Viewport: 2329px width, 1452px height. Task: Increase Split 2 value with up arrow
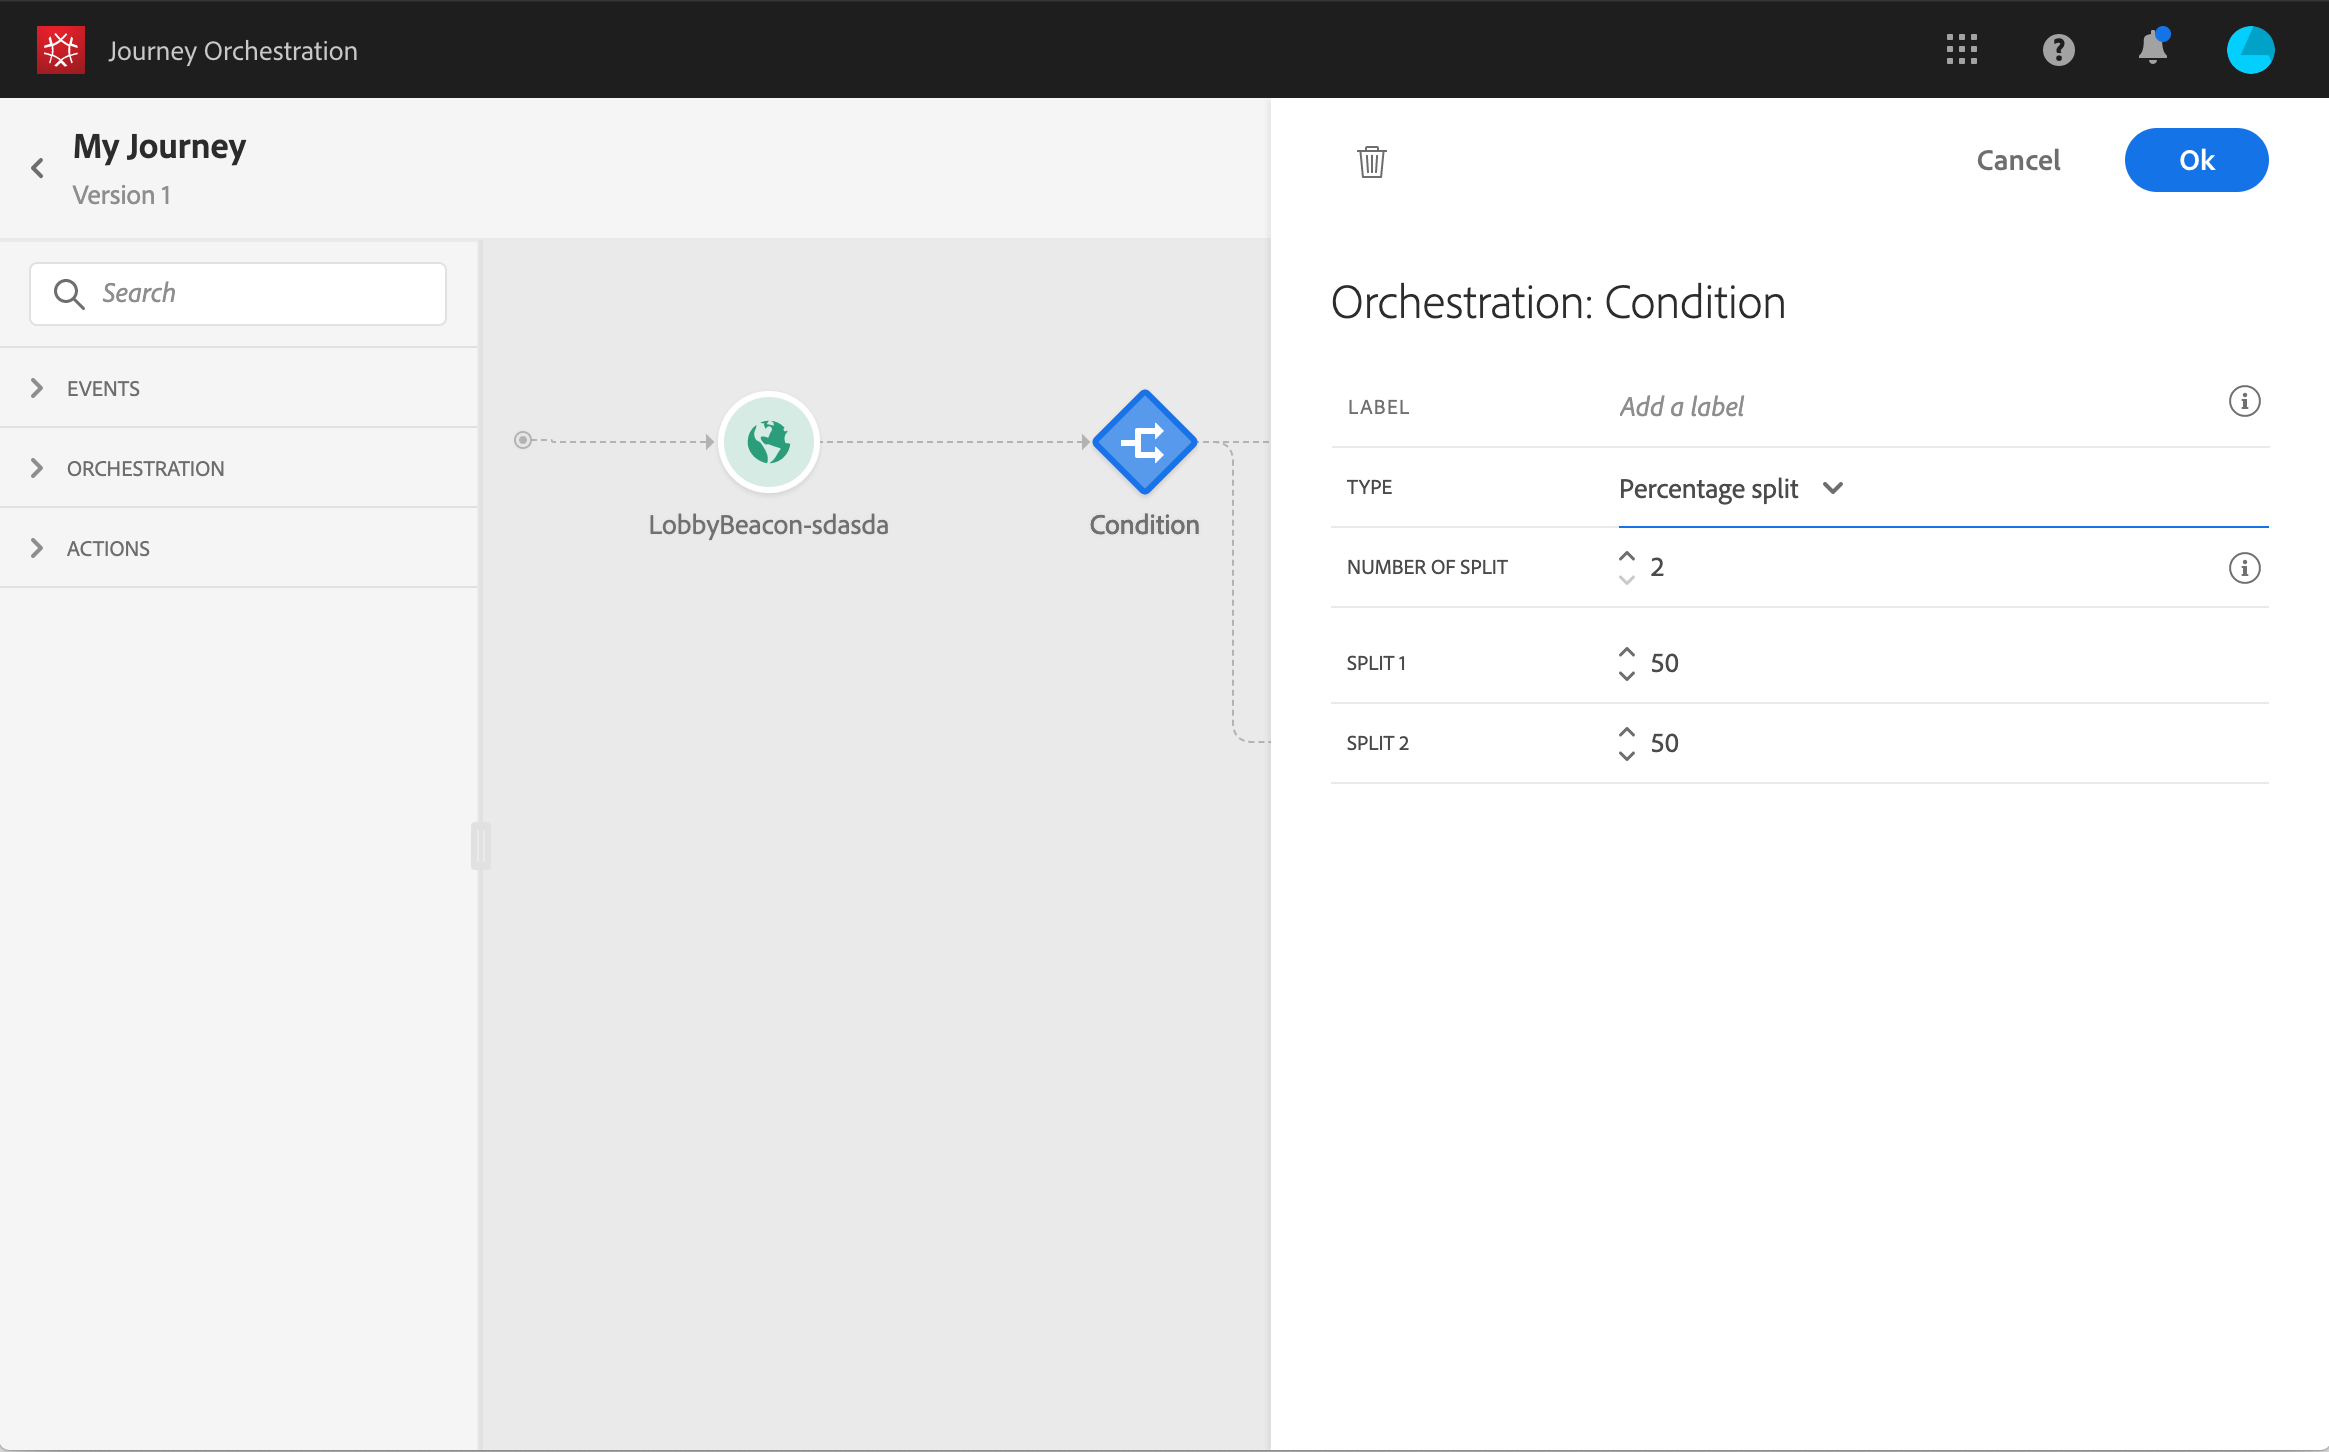(1627, 732)
